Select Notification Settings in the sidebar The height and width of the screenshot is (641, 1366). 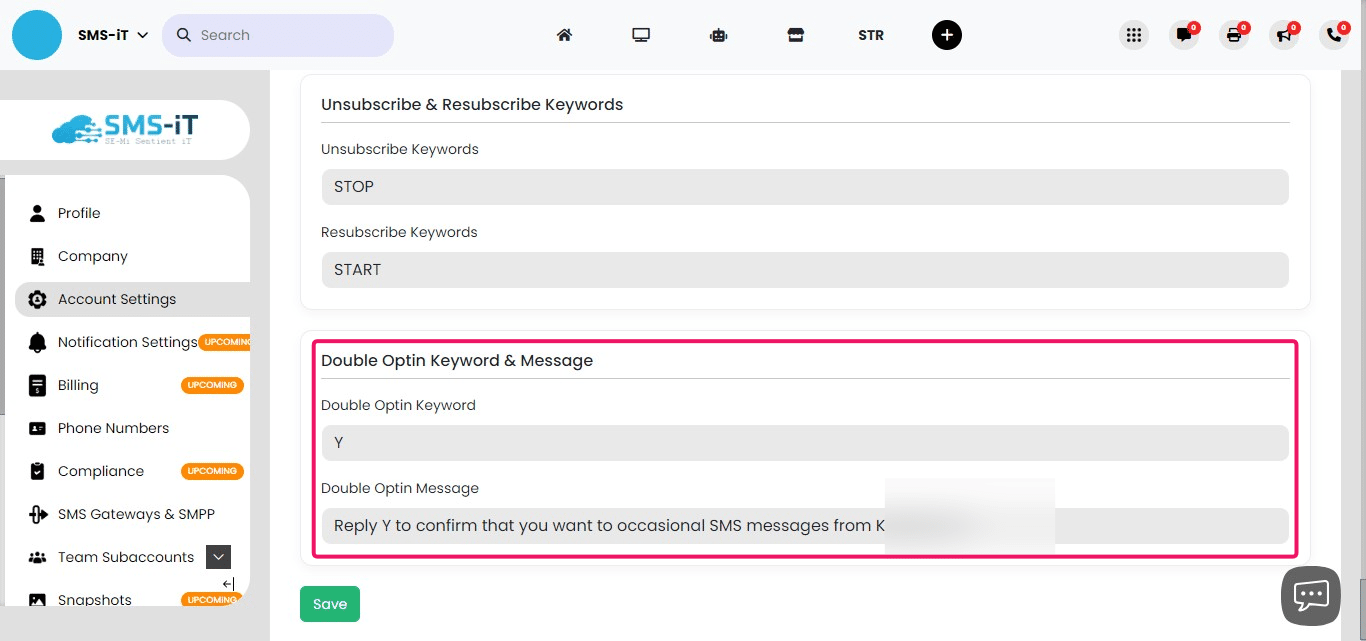point(127,342)
